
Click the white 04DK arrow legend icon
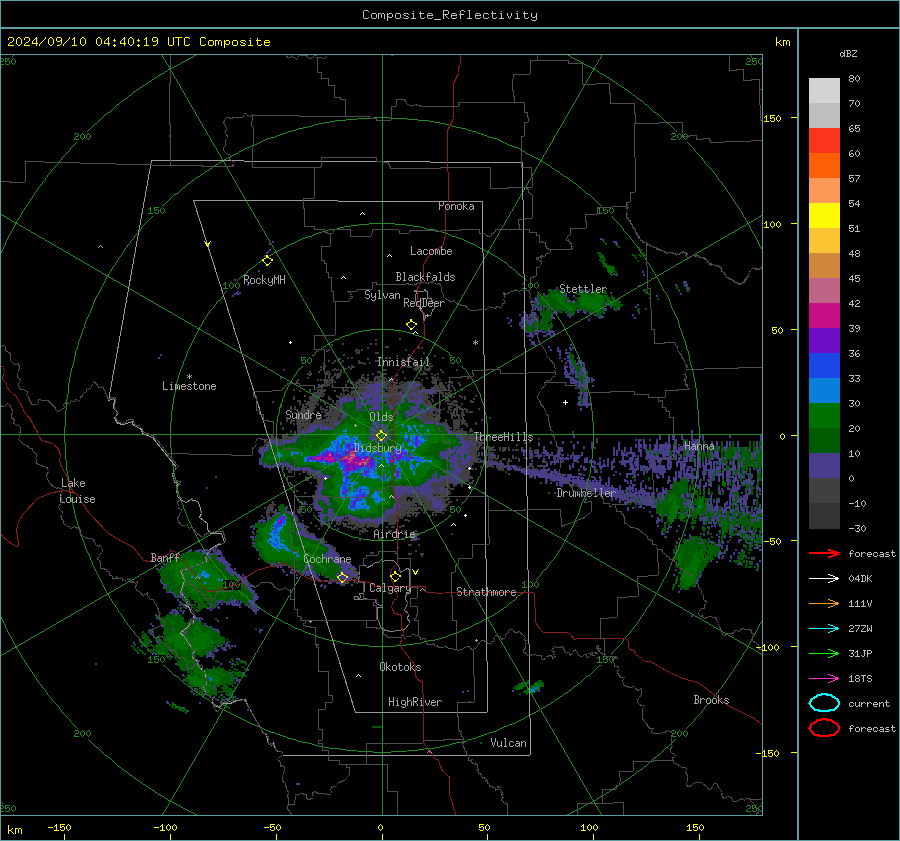tap(824, 579)
